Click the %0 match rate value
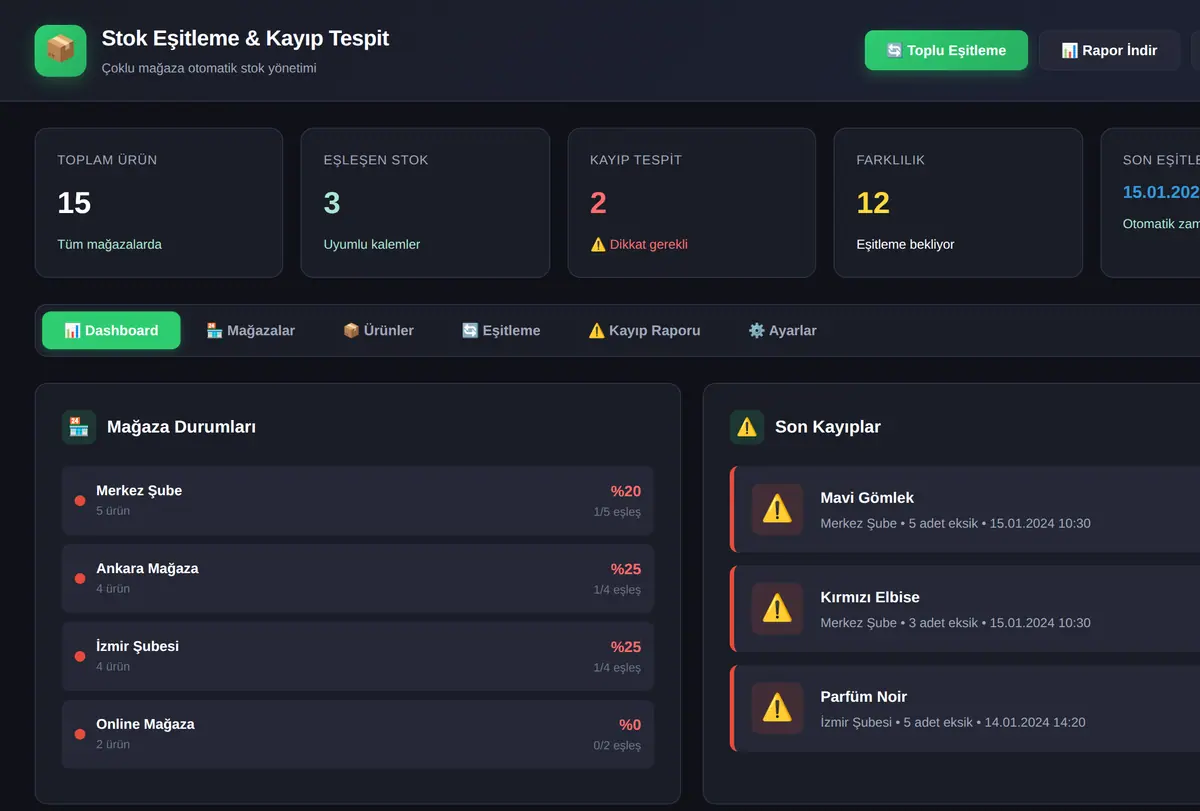The height and width of the screenshot is (811, 1200). tap(630, 725)
